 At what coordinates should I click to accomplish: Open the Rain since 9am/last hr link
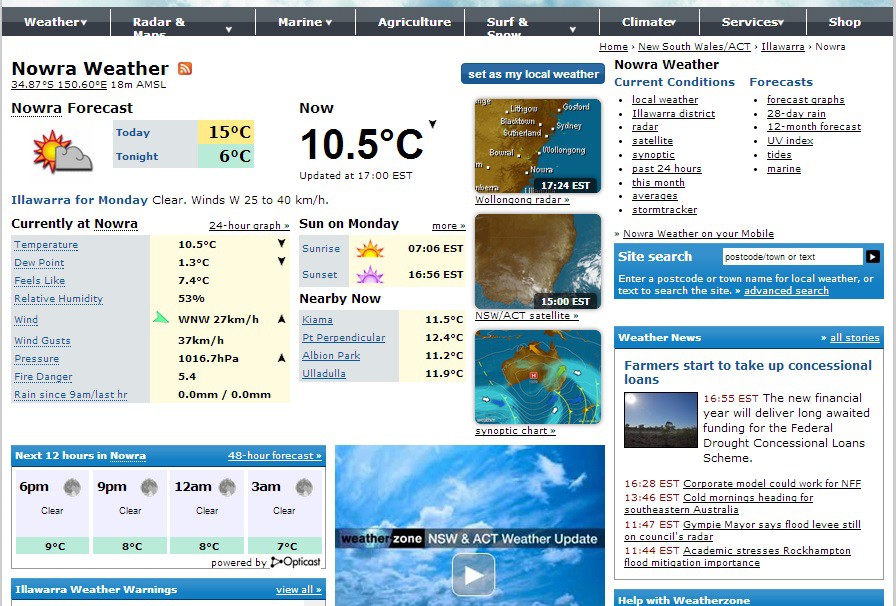[x=70, y=394]
